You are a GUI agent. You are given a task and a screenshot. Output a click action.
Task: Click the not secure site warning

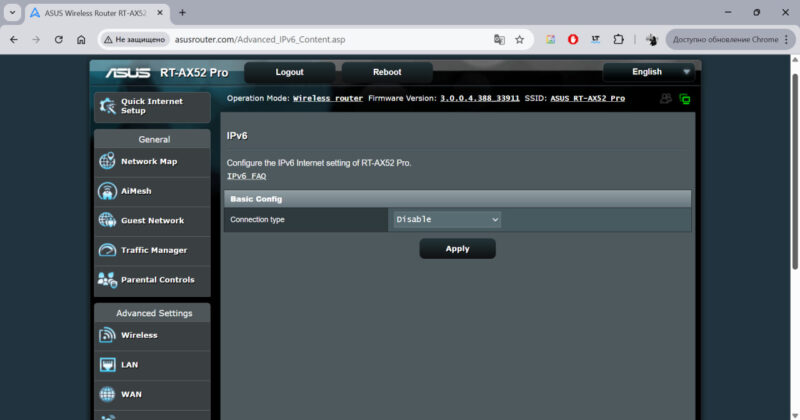135,40
